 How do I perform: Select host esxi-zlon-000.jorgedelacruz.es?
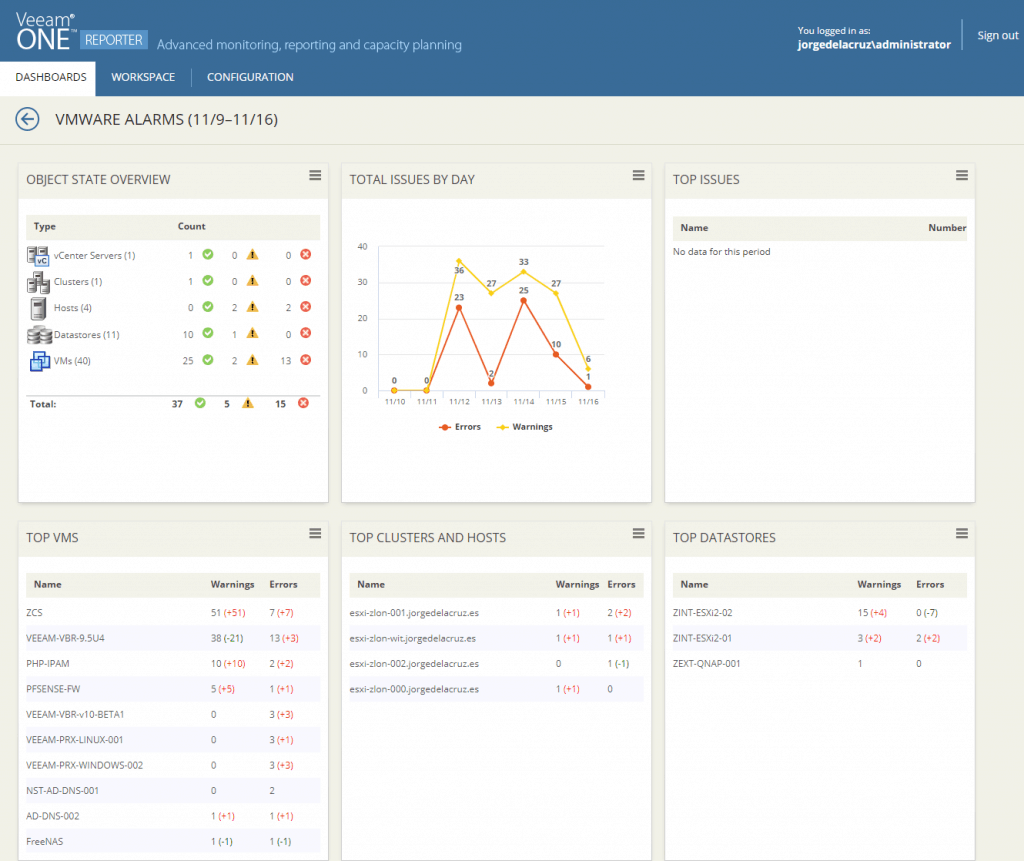(496, 689)
